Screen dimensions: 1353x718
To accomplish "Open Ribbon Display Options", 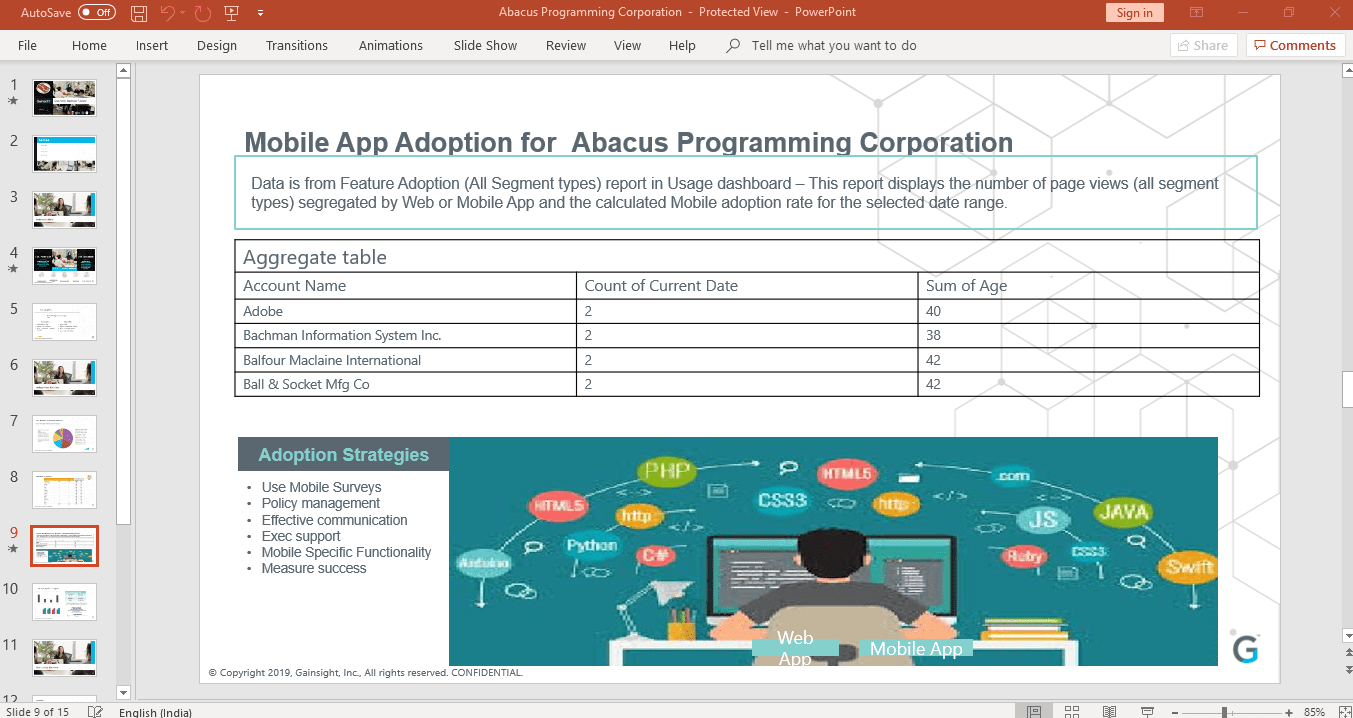I will (1196, 13).
